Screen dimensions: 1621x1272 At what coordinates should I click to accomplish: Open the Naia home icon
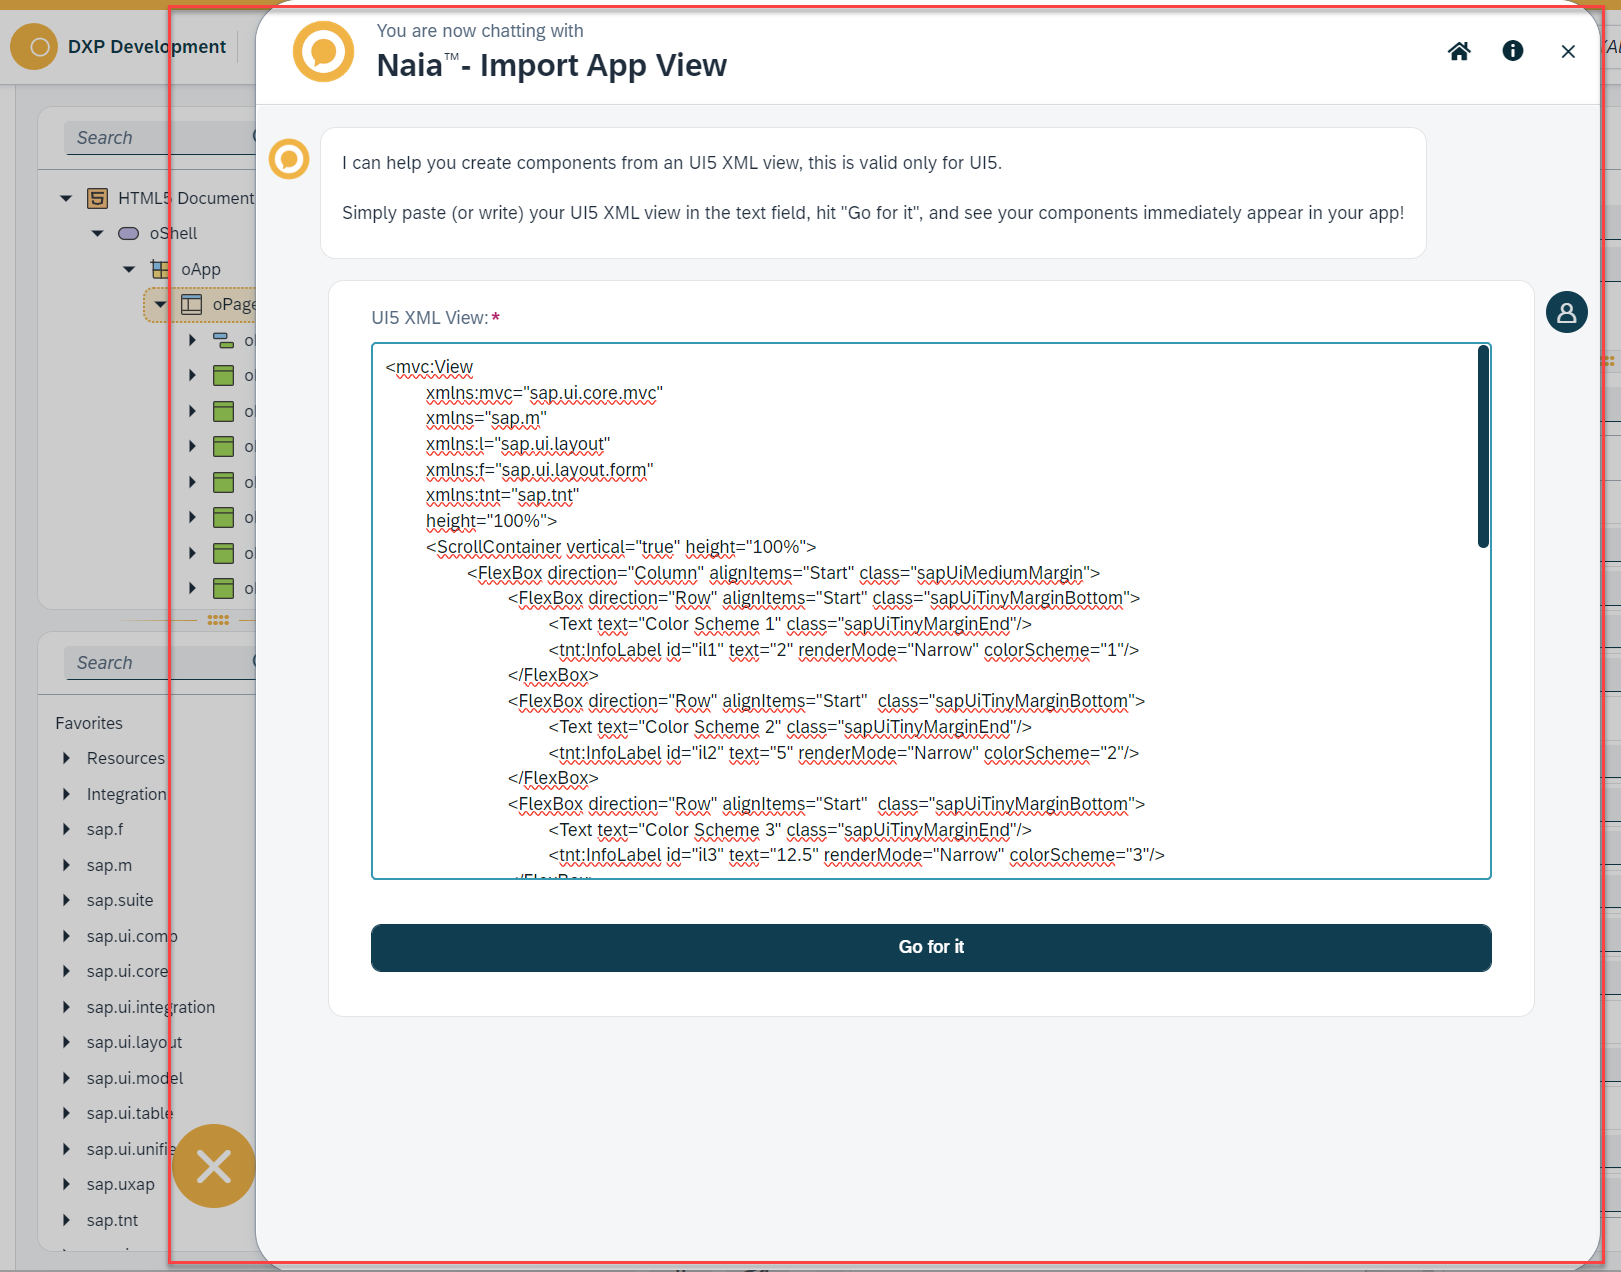(x=1459, y=51)
